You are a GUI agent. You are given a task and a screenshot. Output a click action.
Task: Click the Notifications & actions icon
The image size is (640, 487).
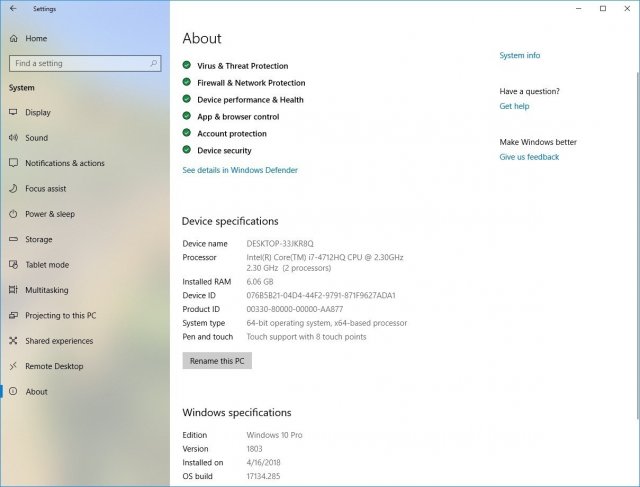click(13, 163)
